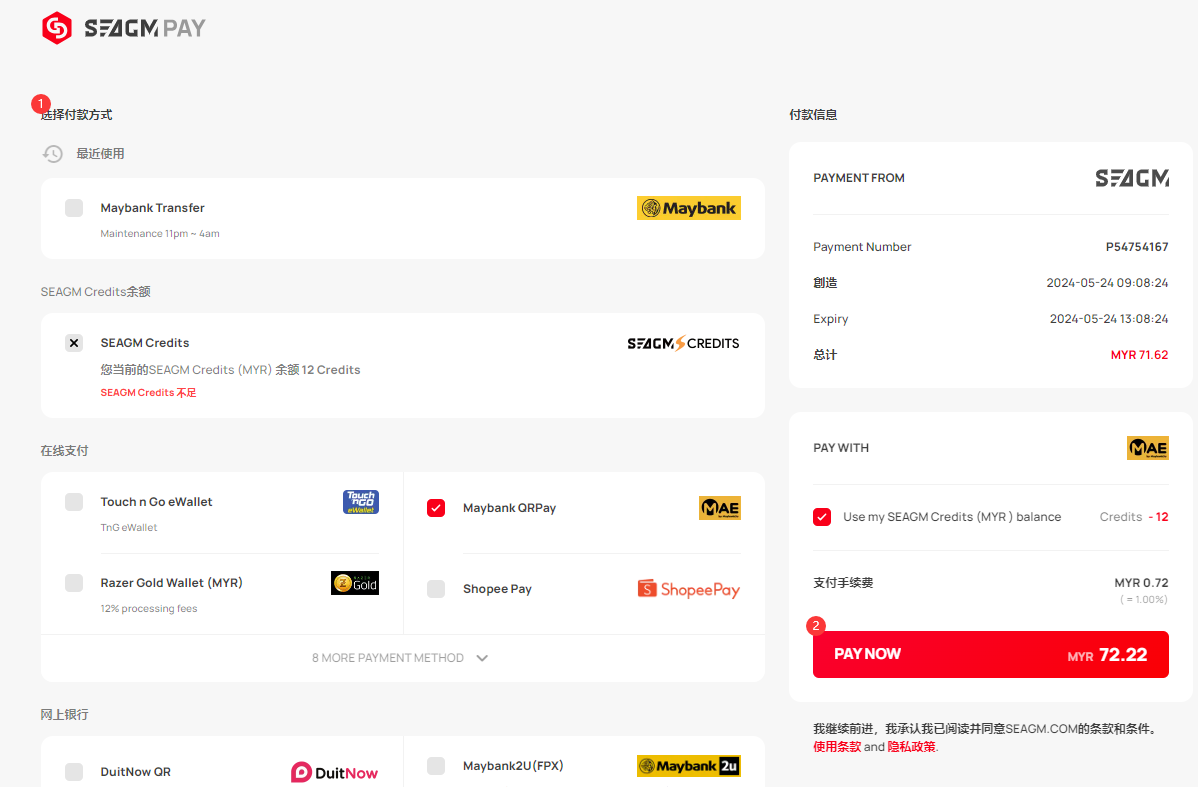Screen dimensions: 1198x787
Task: Click the 最近使用 recently used label
Action: pyautogui.click(x=100, y=154)
